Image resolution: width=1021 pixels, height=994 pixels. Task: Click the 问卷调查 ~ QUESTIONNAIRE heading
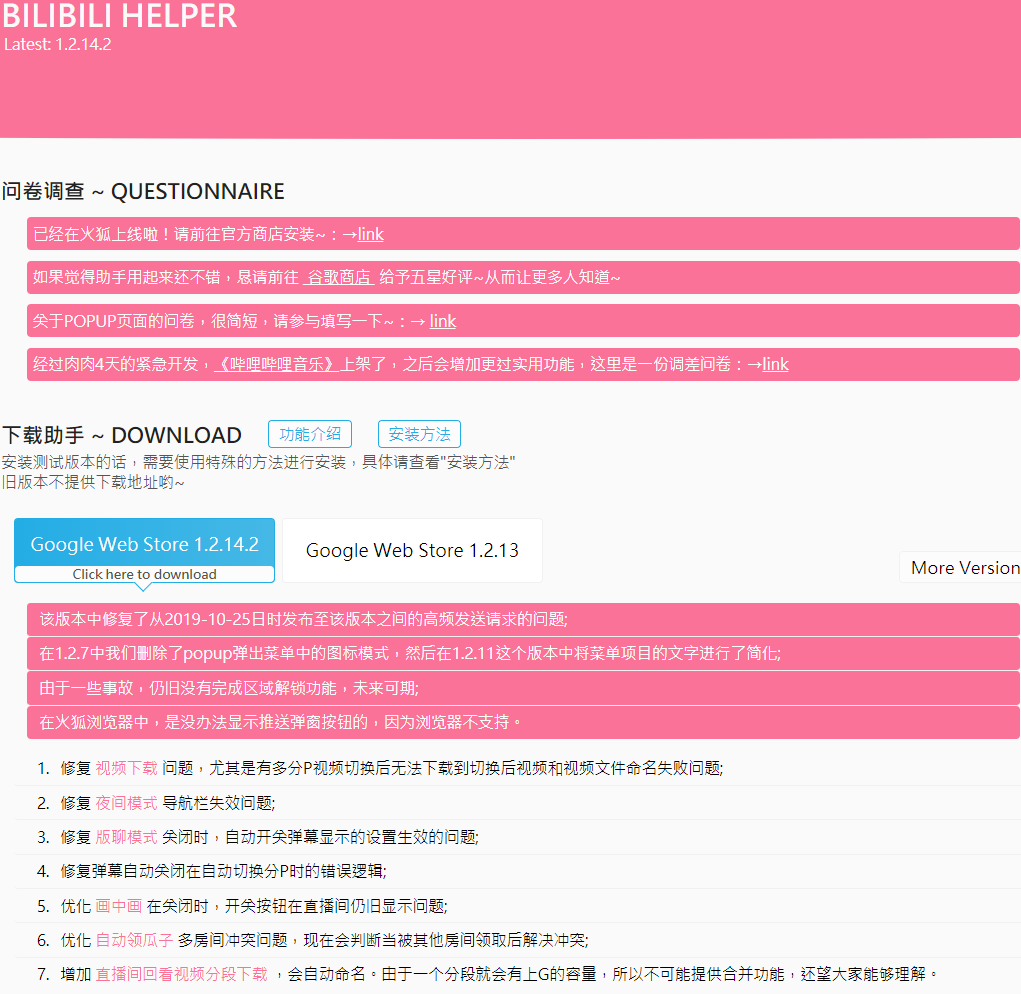coord(143,191)
